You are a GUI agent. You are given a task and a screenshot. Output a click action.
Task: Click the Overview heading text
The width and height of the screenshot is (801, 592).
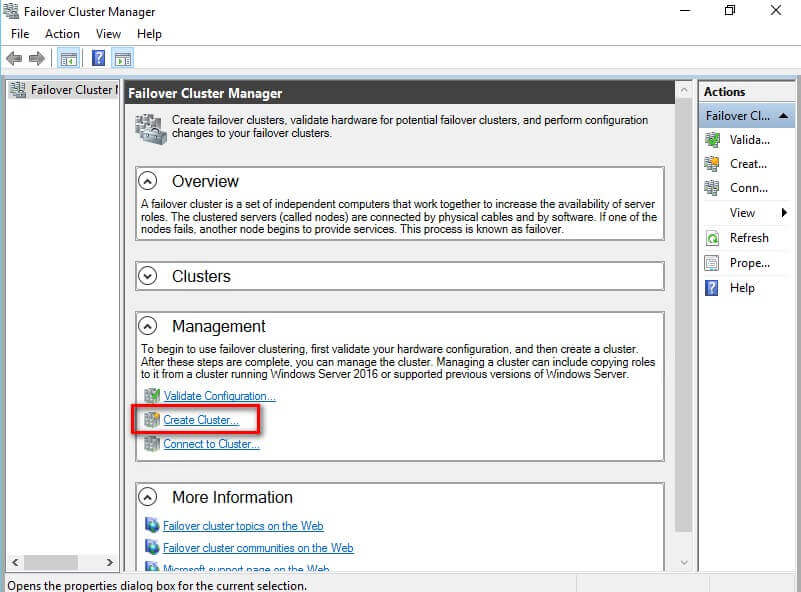205,181
